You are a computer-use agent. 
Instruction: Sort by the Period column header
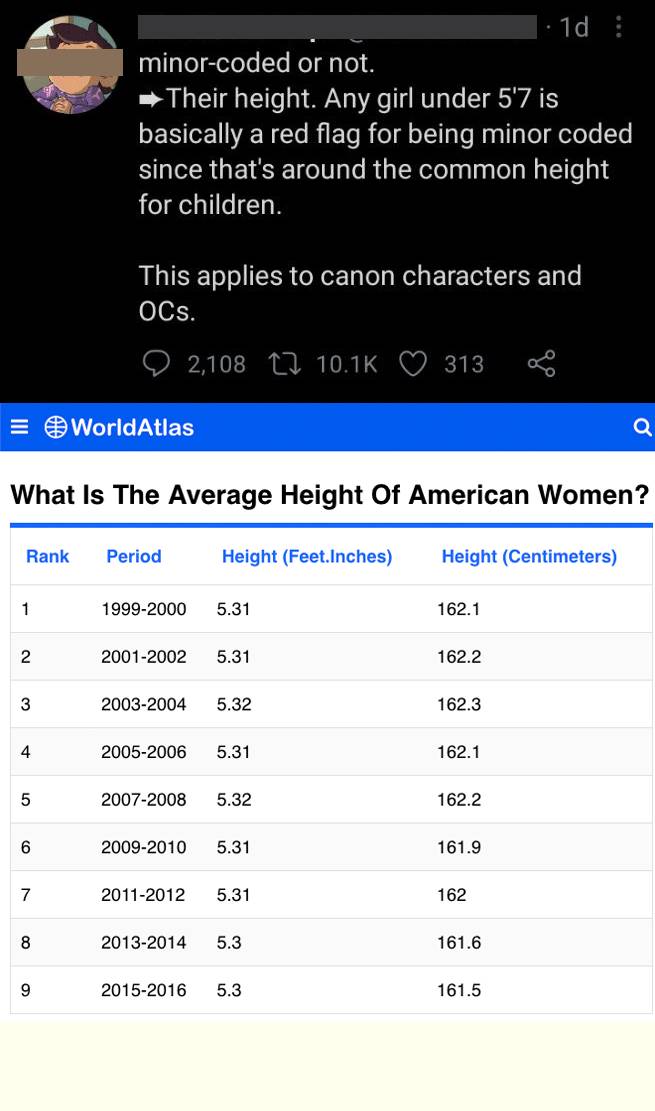pos(133,556)
